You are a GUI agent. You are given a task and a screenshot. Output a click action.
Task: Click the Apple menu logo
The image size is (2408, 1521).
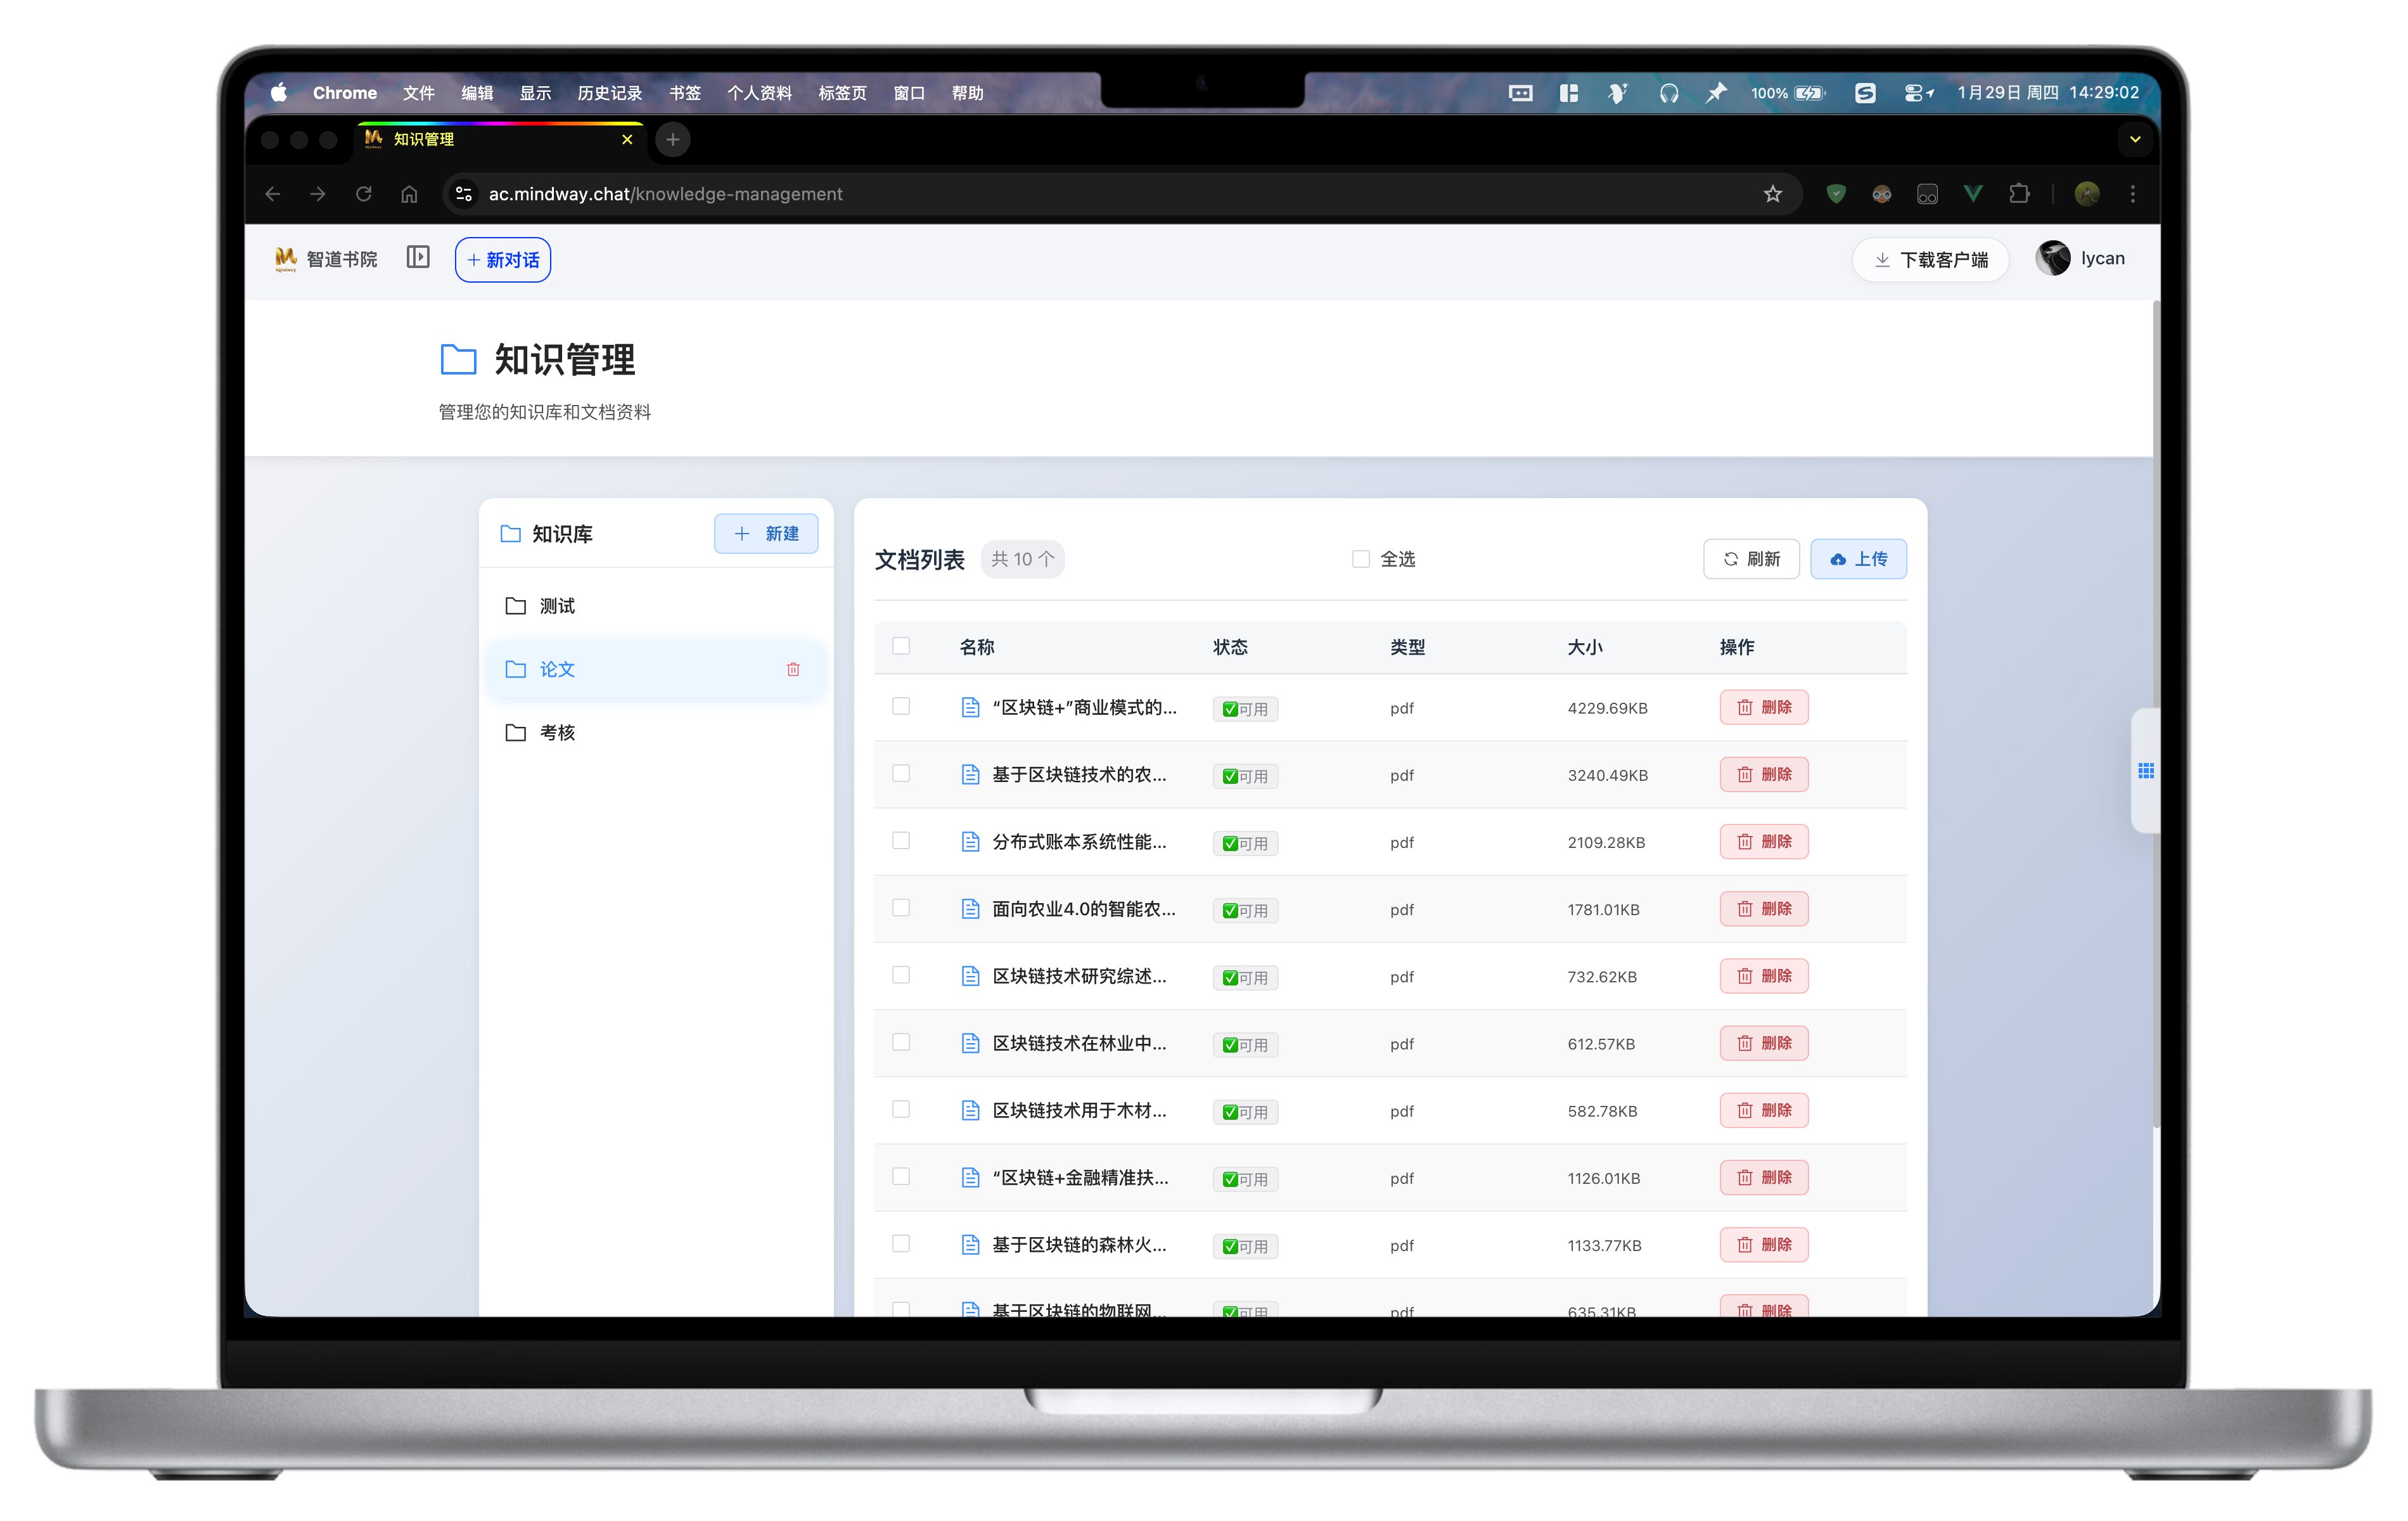pos(279,92)
